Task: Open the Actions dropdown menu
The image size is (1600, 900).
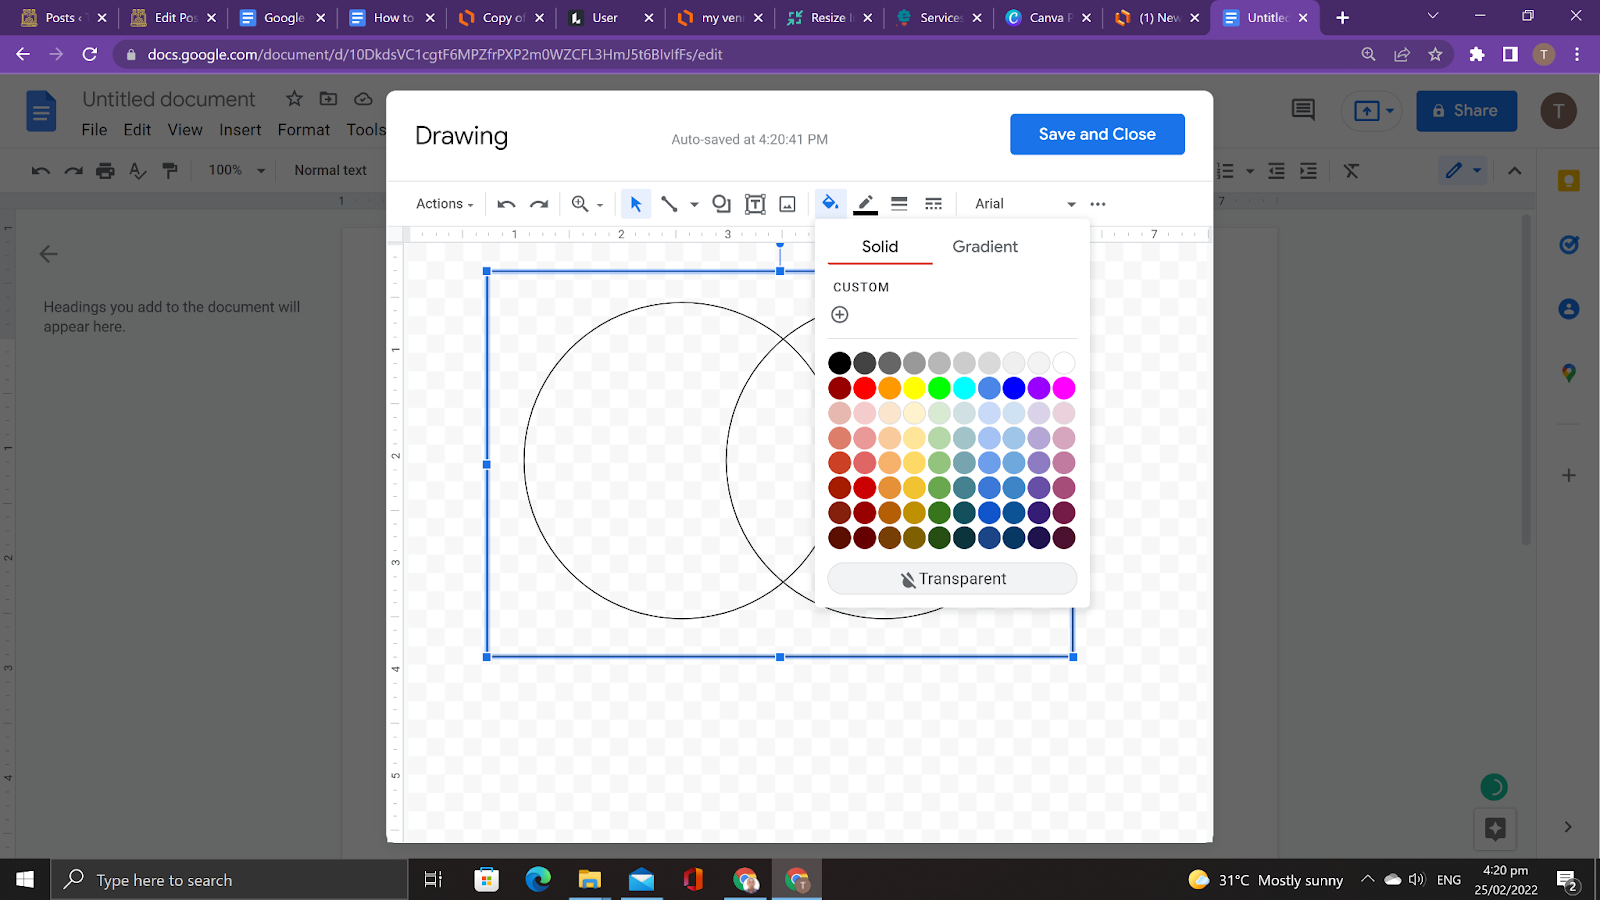Action: point(444,204)
